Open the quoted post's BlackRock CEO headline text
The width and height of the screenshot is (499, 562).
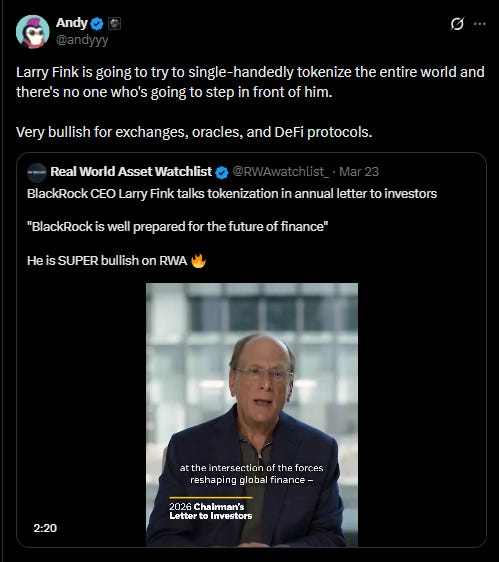[232, 194]
